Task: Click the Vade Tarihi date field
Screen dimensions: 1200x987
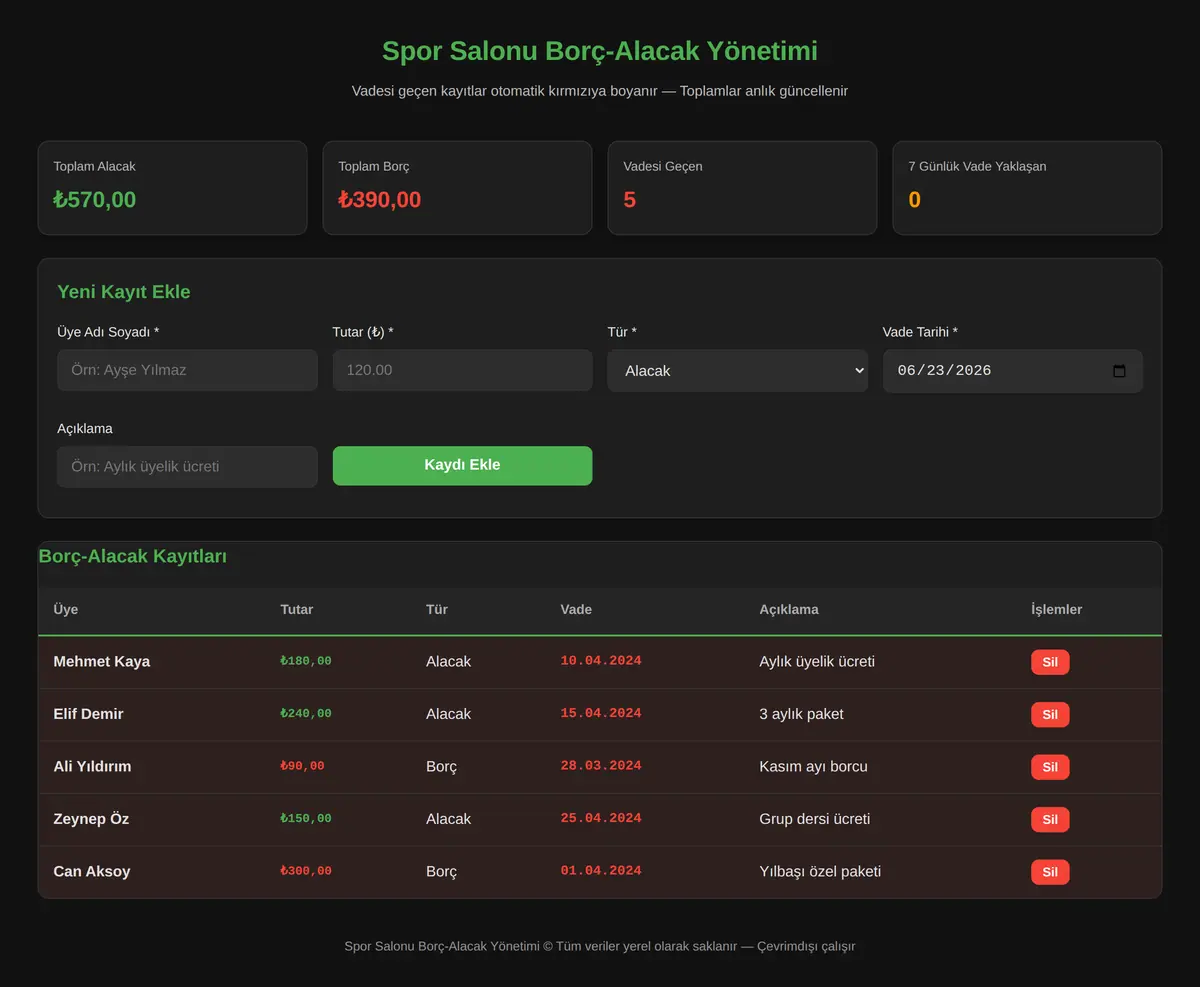Action: click(1012, 371)
